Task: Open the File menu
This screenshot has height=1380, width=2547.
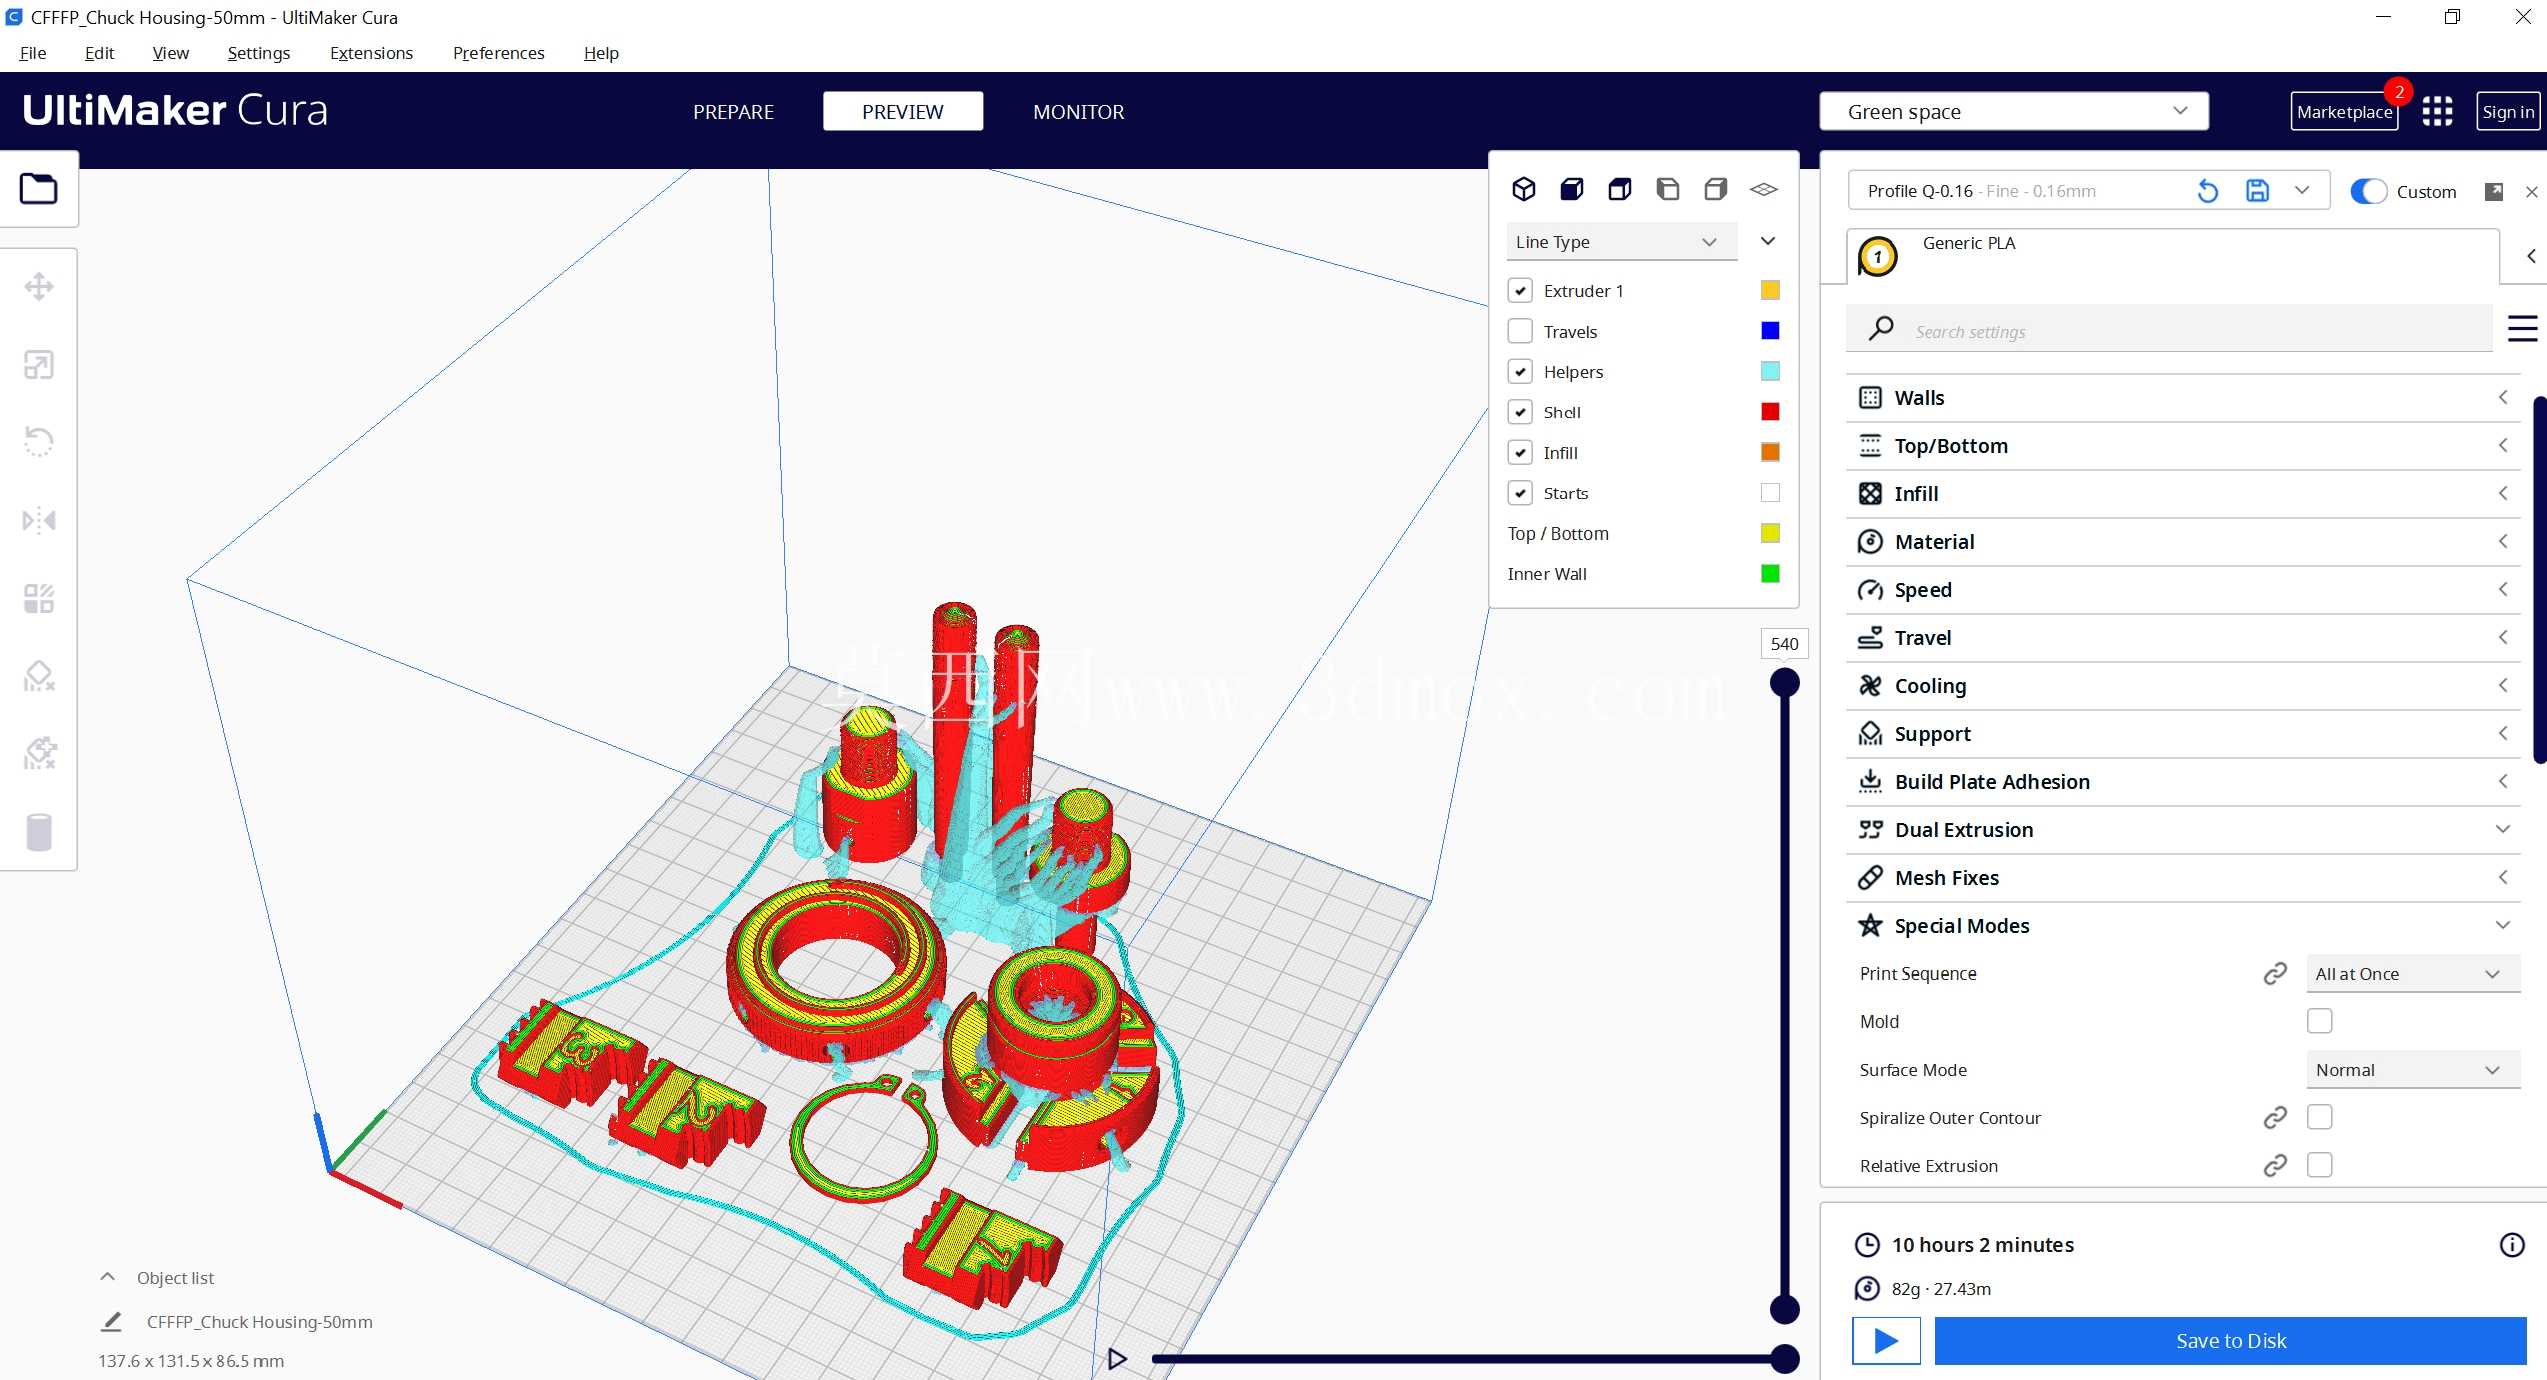Action: click(x=33, y=52)
